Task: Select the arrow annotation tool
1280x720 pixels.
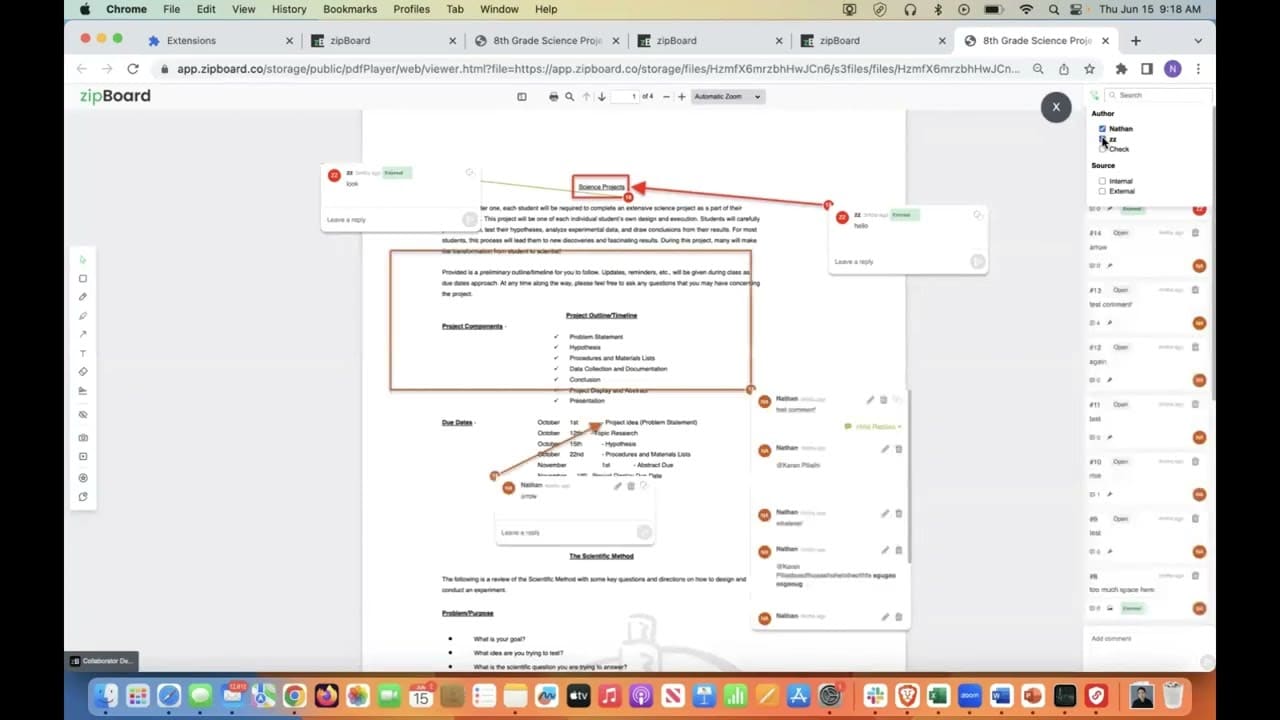Action: tap(83, 333)
